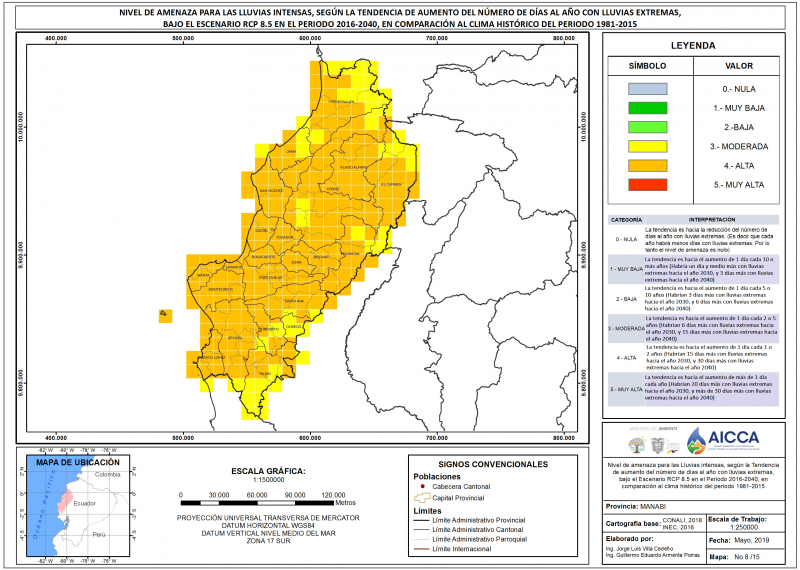Click the Límite Internacional red line symbol
Screen dimensions: 800x570
pyautogui.click(x=421, y=549)
